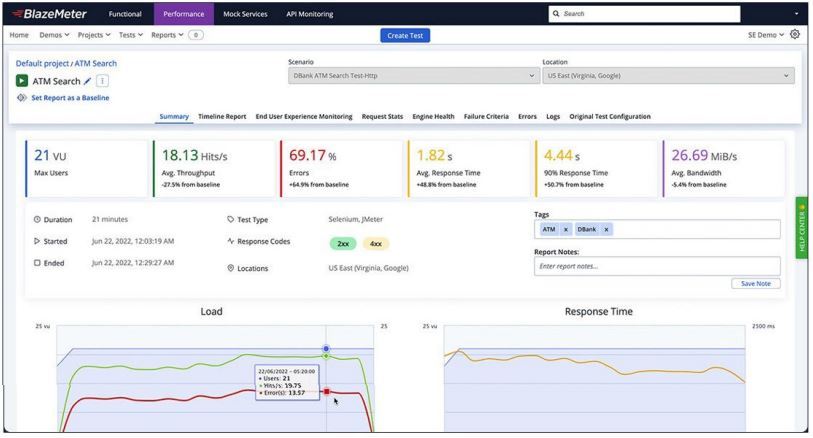Screen dimensions: 813x438
Task: Click the reports counter badge showing 0
Action: (196, 35)
